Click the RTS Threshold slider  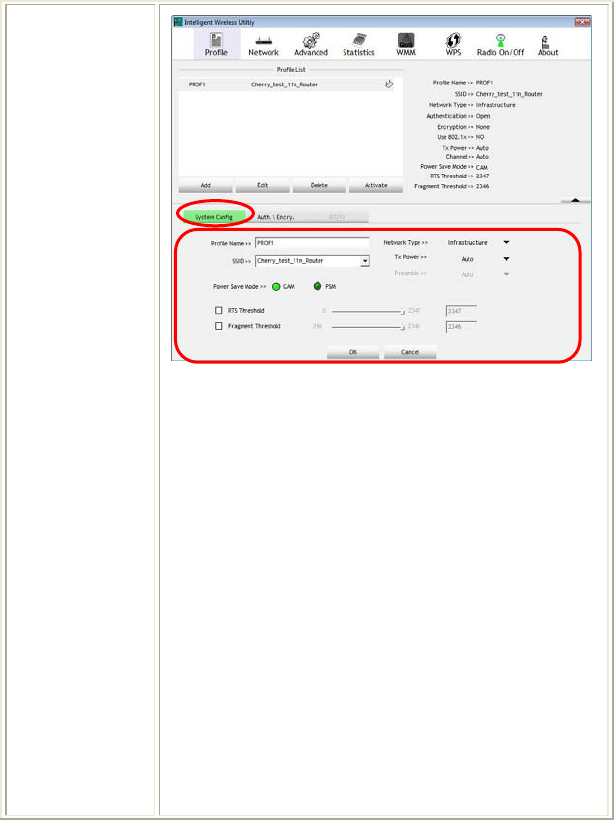point(368,311)
